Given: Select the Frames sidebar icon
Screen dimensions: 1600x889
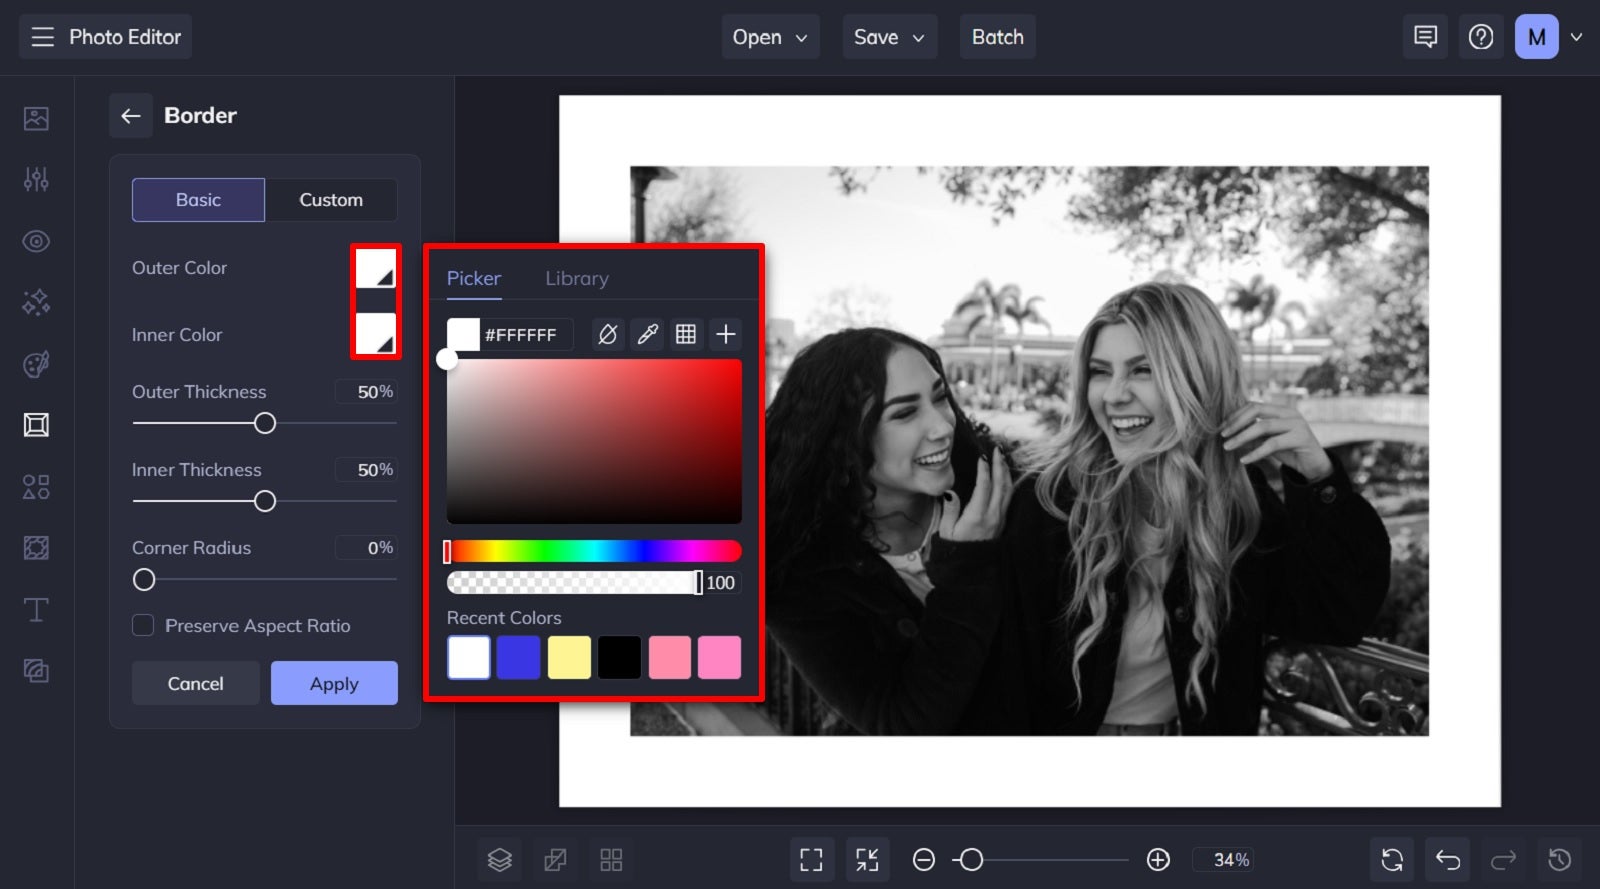Looking at the screenshot, I should pyautogui.click(x=36, y=425).
